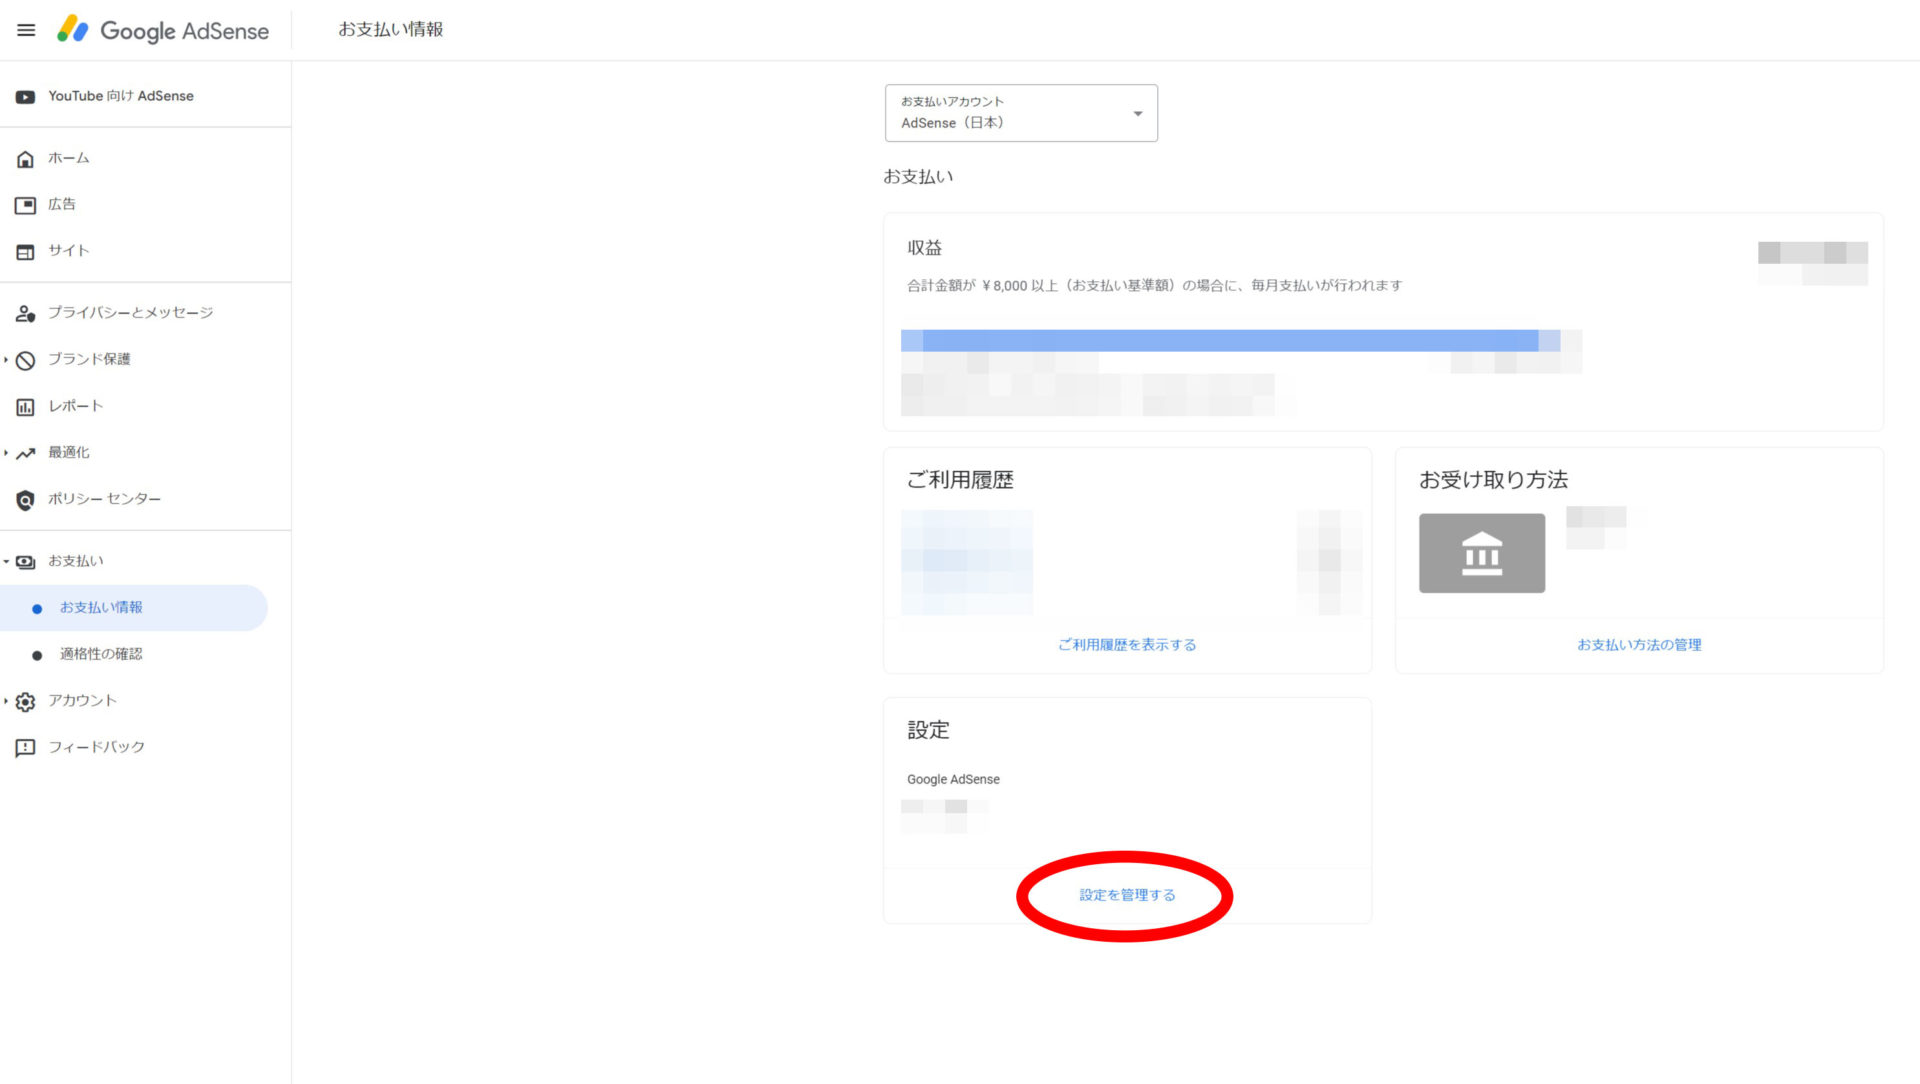This screenshot has width=1920, height=1084.
Task: Open ポリシー センター shield icon
Action: (x=26, y=500)
